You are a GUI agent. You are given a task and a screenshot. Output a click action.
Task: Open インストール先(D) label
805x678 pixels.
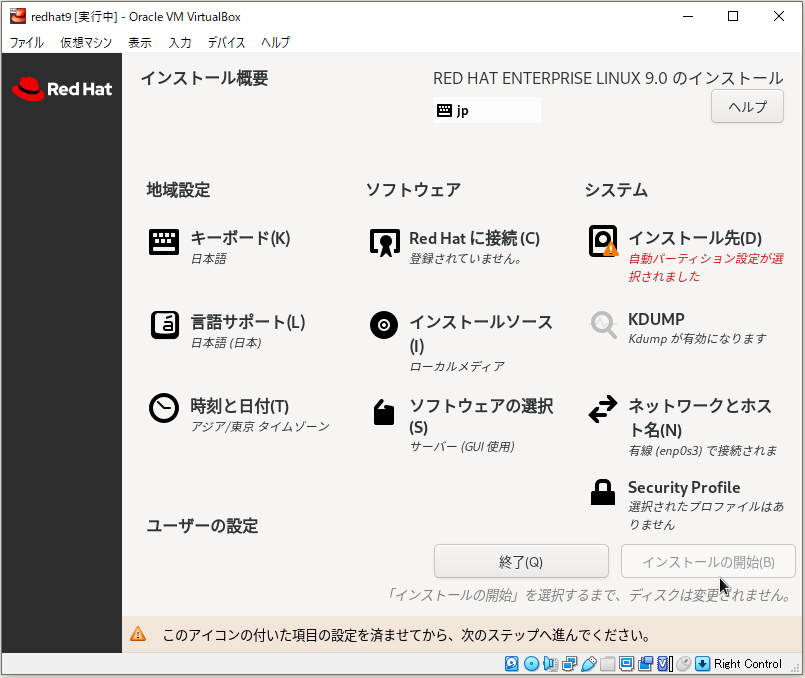695,238
